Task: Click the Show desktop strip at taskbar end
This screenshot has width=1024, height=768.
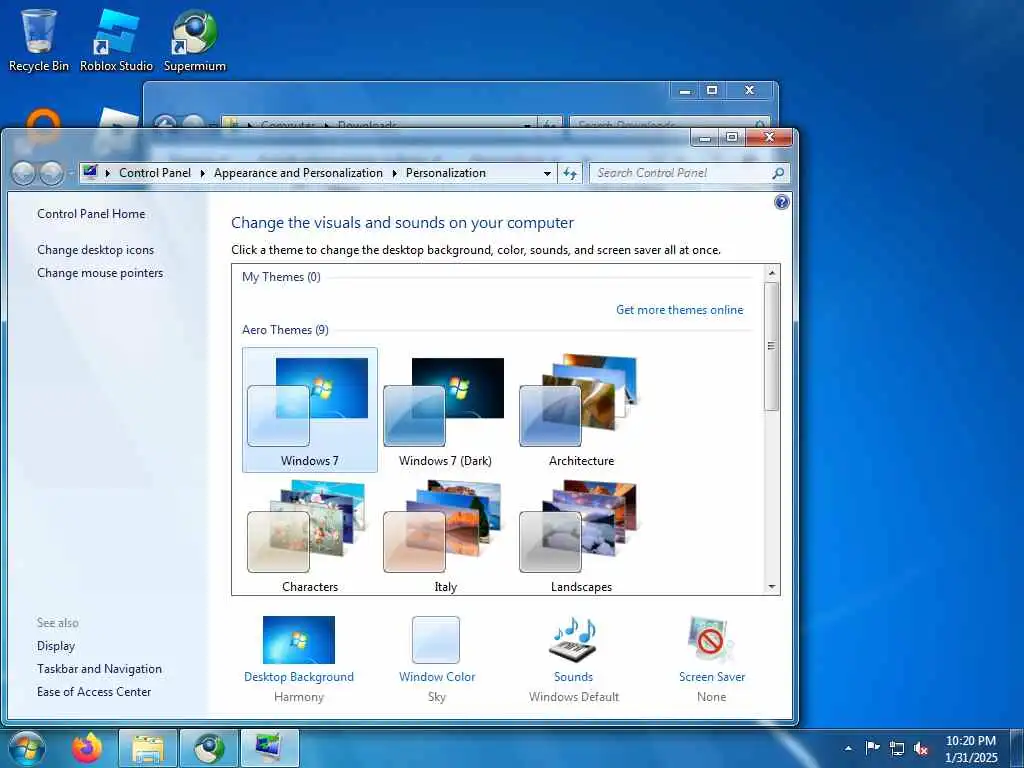Action: [1018, 749]
